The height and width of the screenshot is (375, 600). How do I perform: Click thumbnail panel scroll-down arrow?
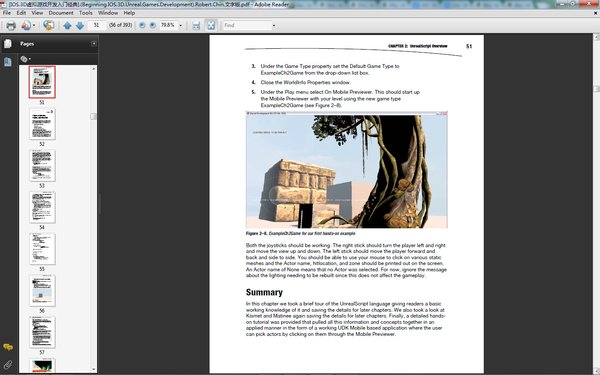pos(94,369)
